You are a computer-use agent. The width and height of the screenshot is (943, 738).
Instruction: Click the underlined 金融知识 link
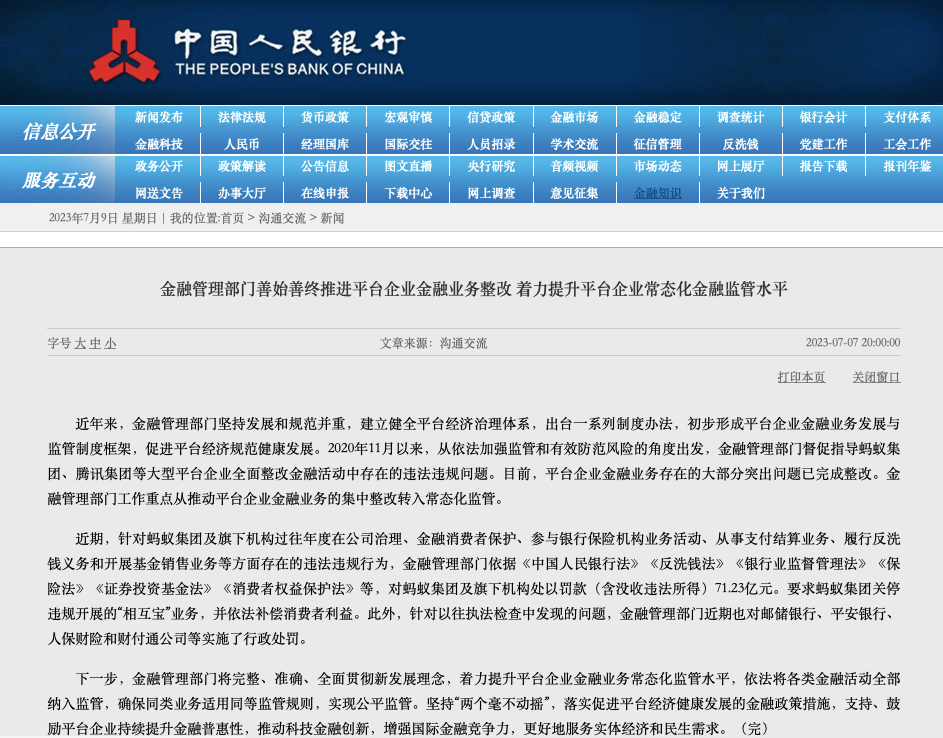click(657, 193)
